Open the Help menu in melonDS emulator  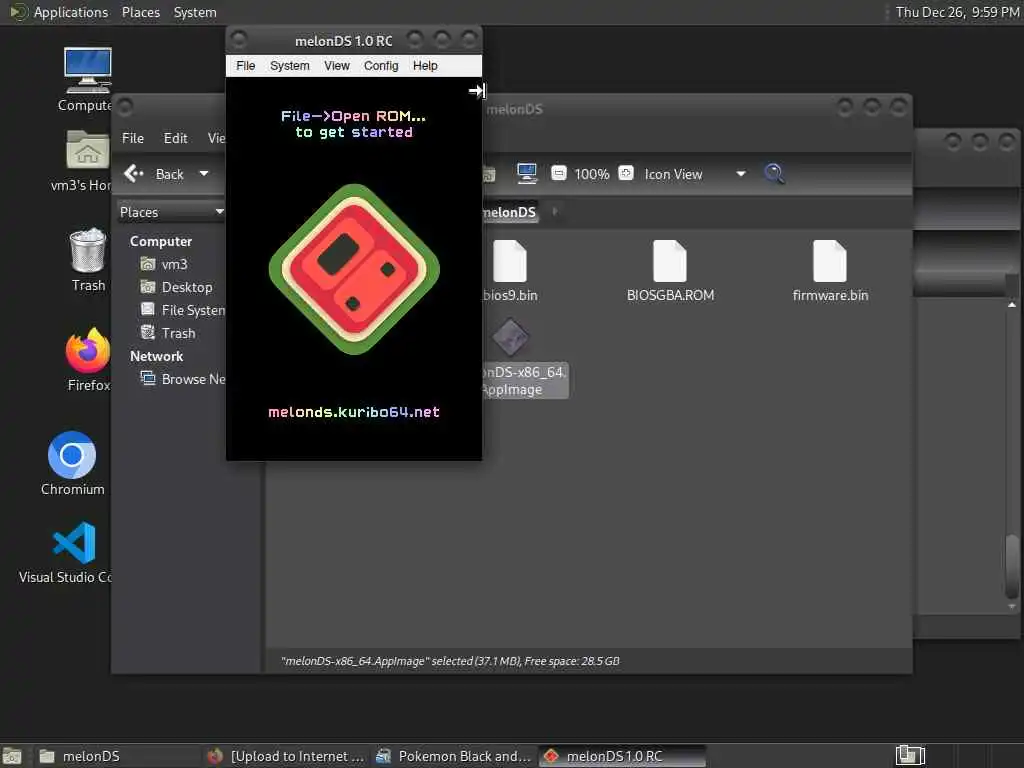coord(424,66)
